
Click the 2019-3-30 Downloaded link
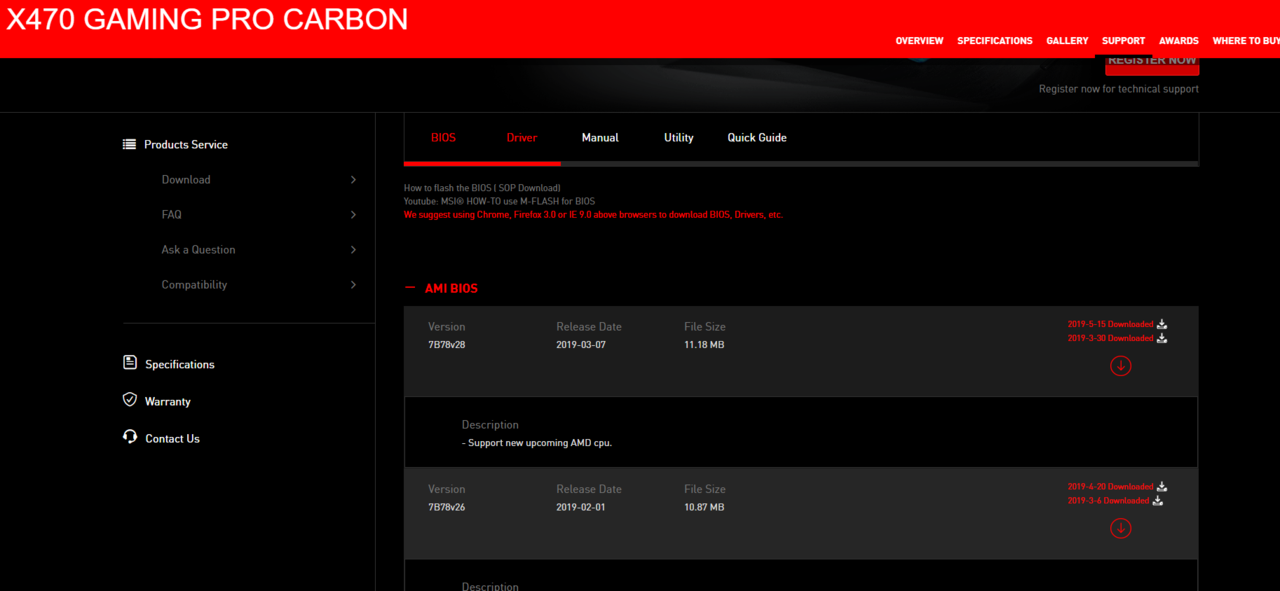[x=1110, y=338]
